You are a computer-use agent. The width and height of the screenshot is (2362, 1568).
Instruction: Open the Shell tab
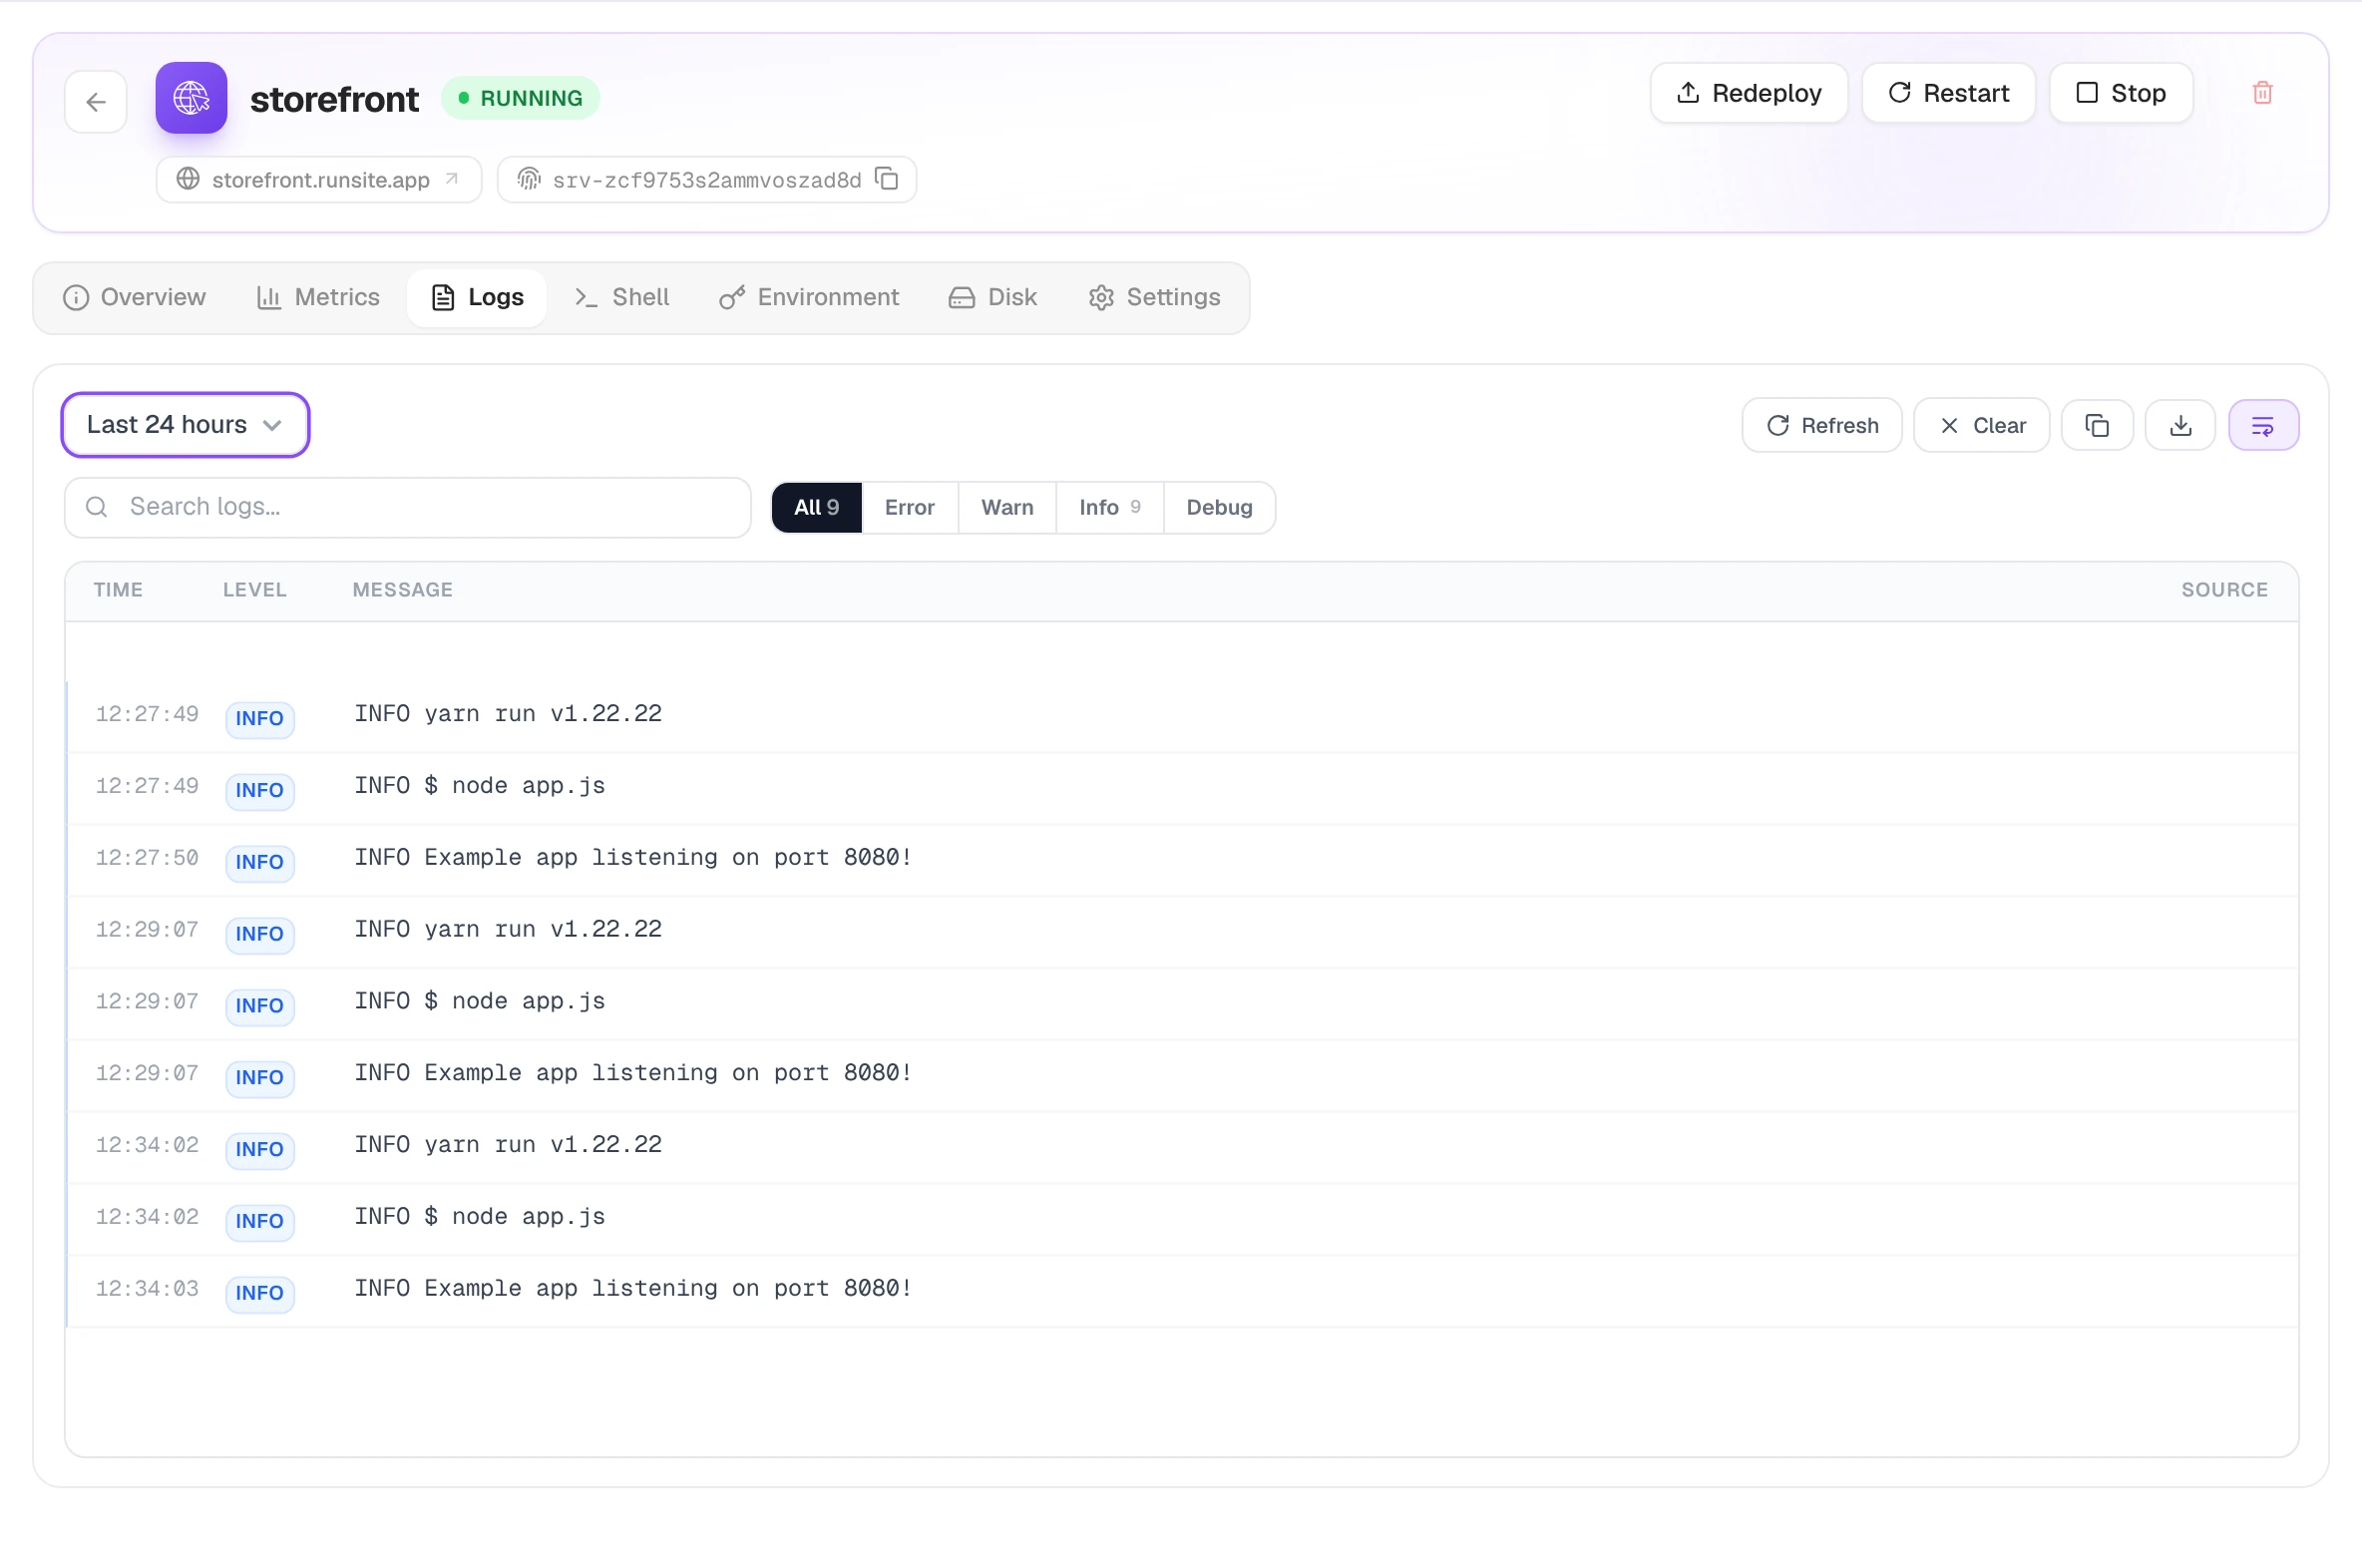tap(622, 298)
